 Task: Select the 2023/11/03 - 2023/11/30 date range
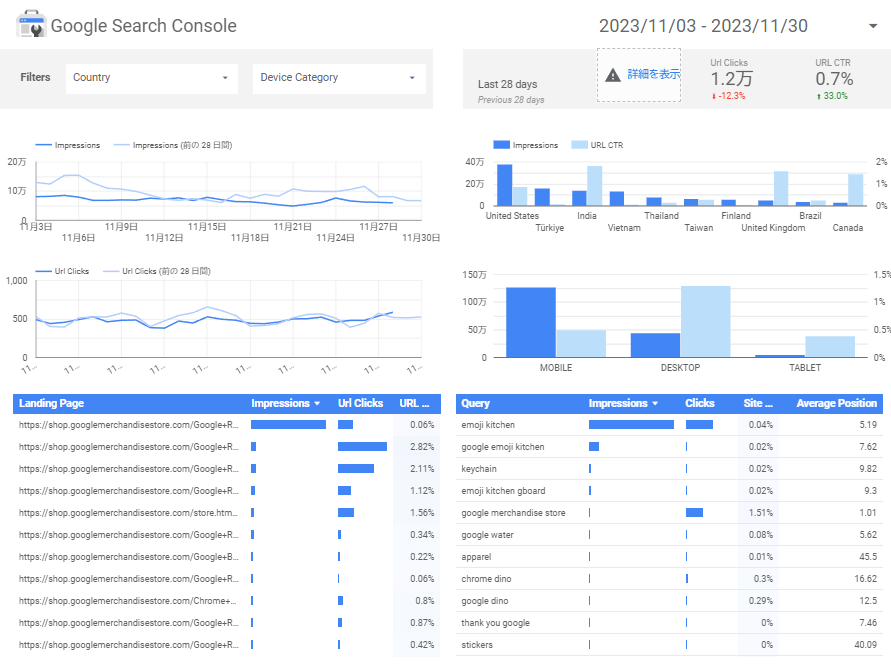coord(703,26)
